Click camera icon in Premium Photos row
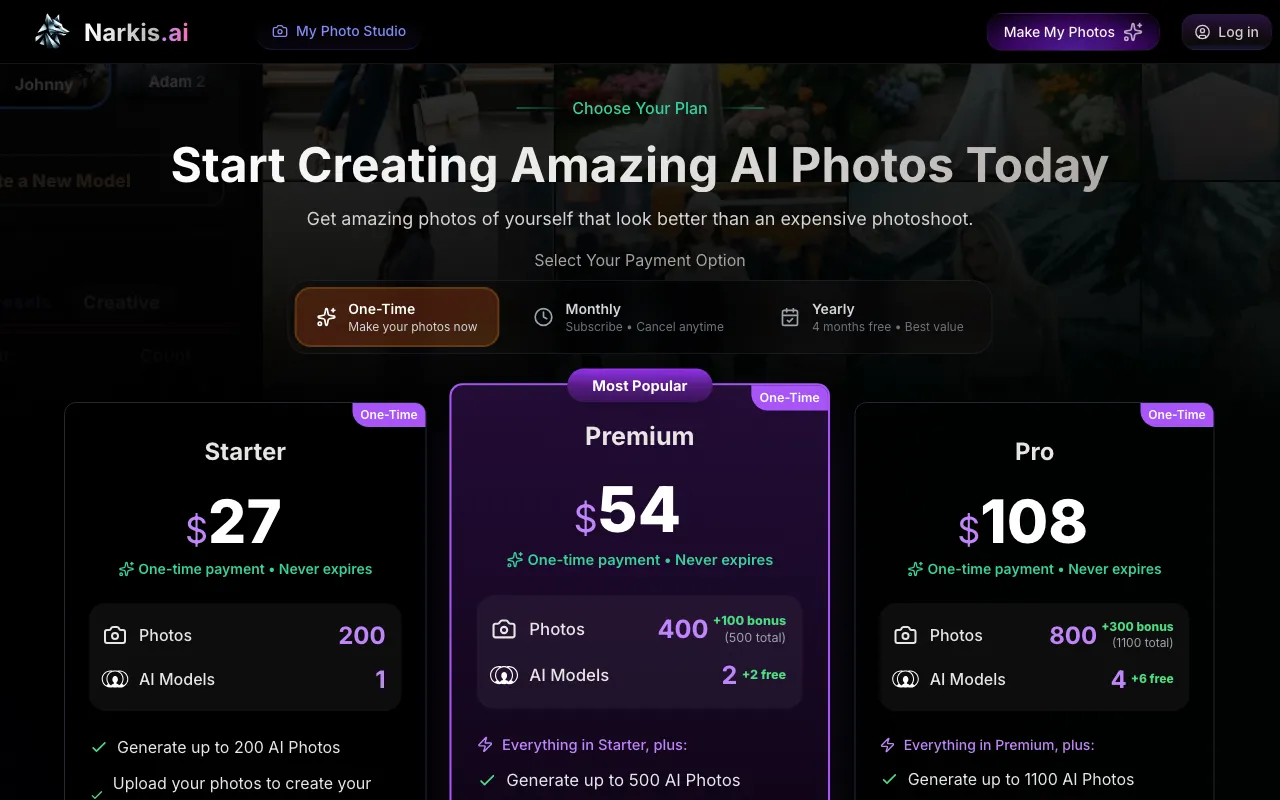 coord(504,629)
